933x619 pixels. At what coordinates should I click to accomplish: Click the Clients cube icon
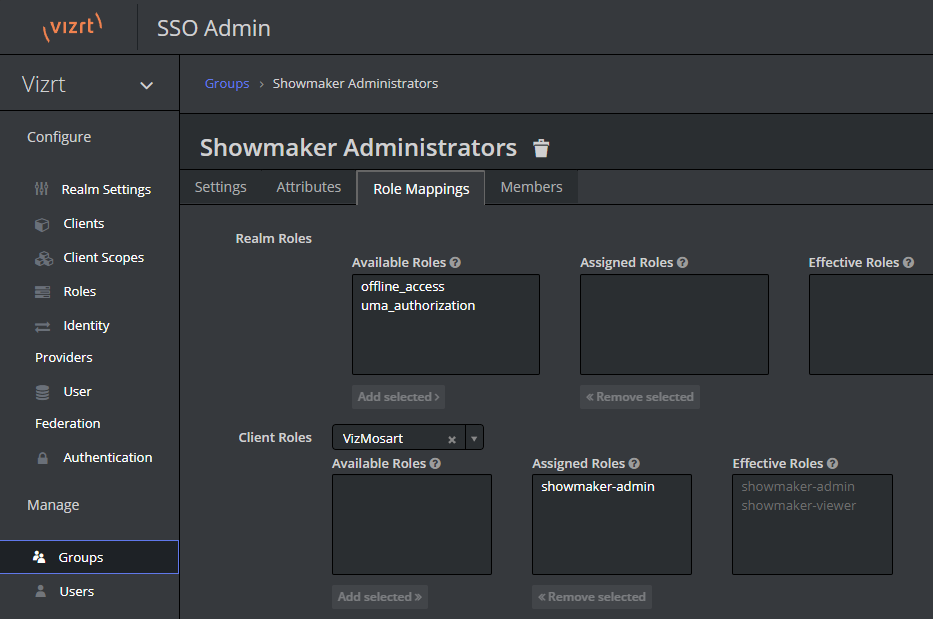click(42, 224)
